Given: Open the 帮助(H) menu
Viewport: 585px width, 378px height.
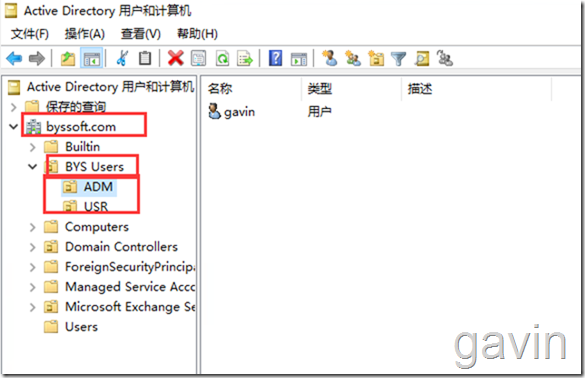Looking at the screenshot, I should click(197, 34).
